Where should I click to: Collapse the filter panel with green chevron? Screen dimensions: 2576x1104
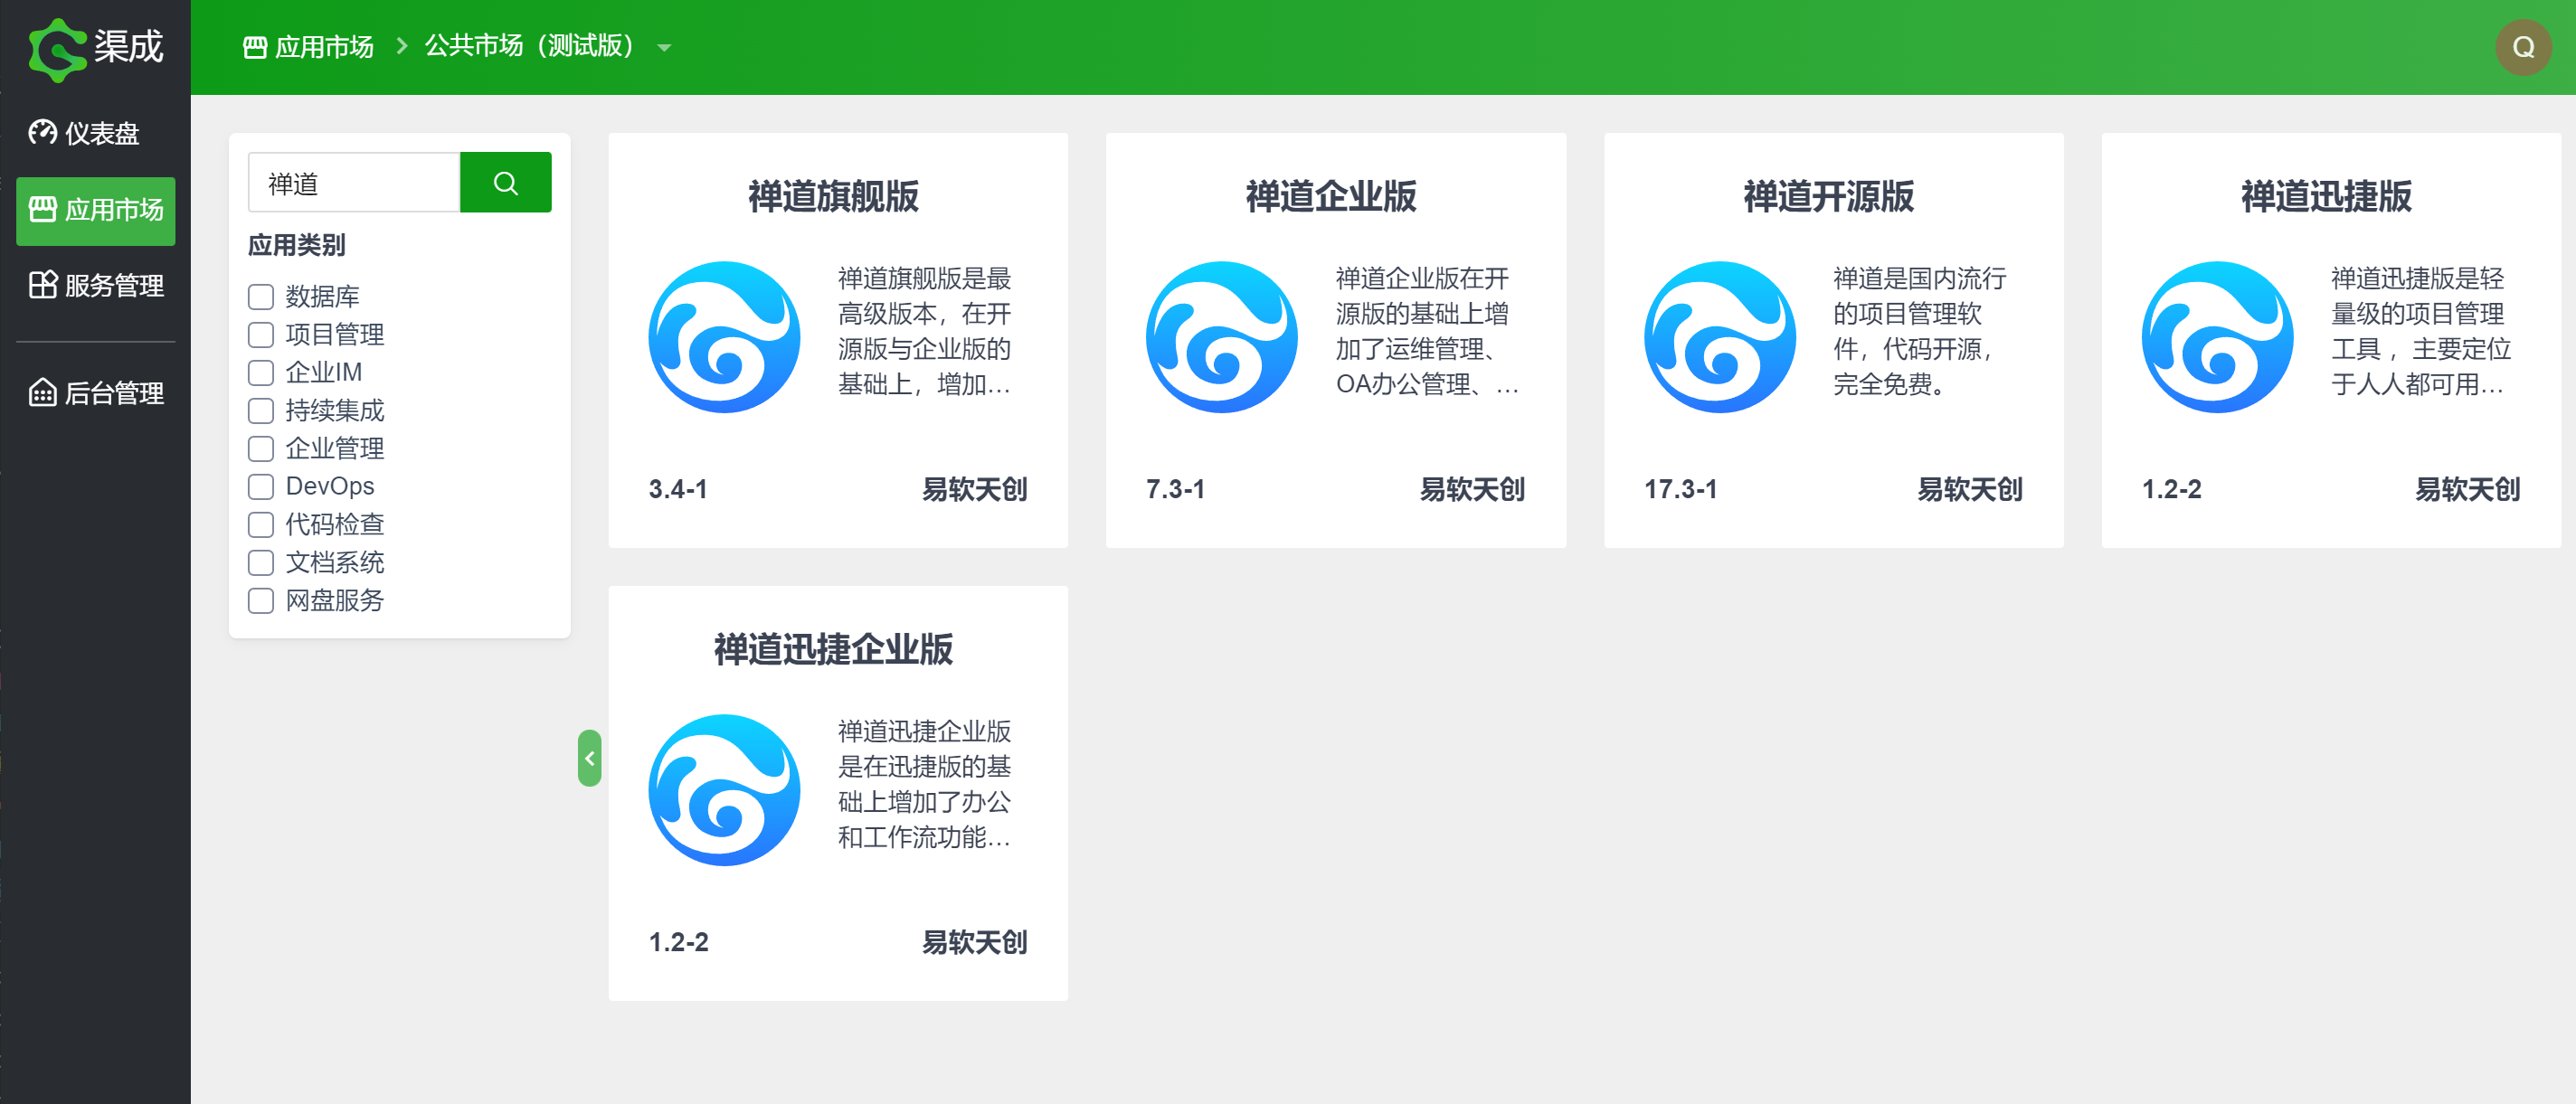pos(589,758)
